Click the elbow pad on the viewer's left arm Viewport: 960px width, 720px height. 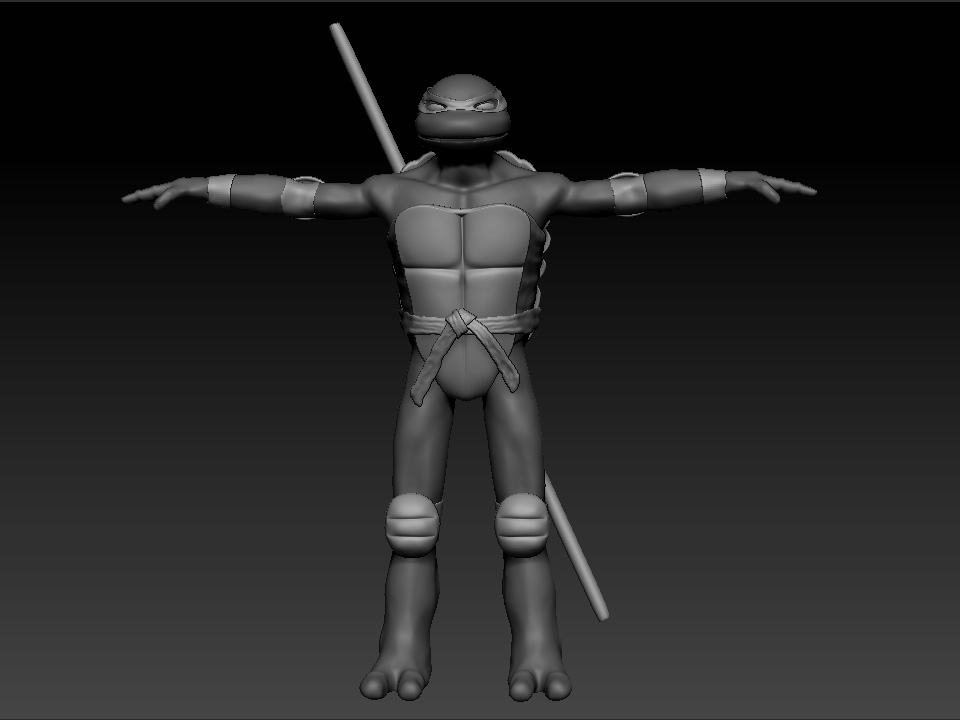click(x=301, y=197)
